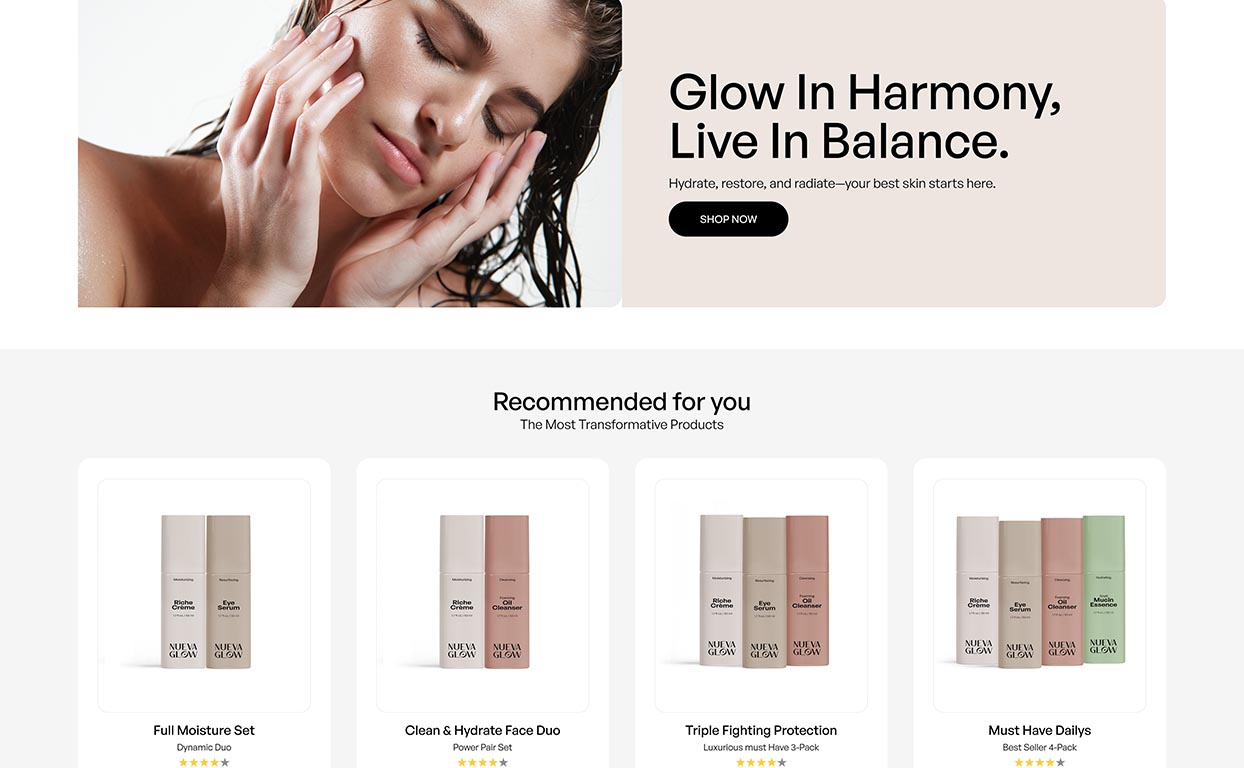Click the star rating under Clean & Hydrate Duo
Screen dimensions: 1244x768
(483, 763)
